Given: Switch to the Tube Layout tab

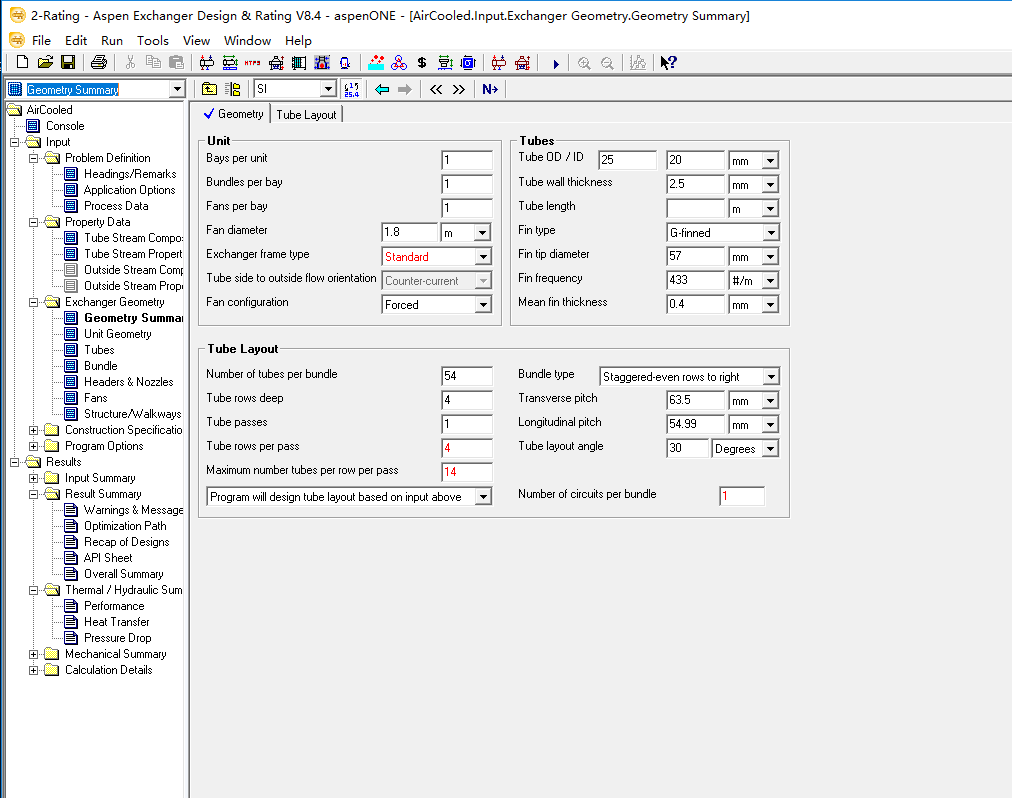Looking at the screenshot, I should click(x=306, y=115).
